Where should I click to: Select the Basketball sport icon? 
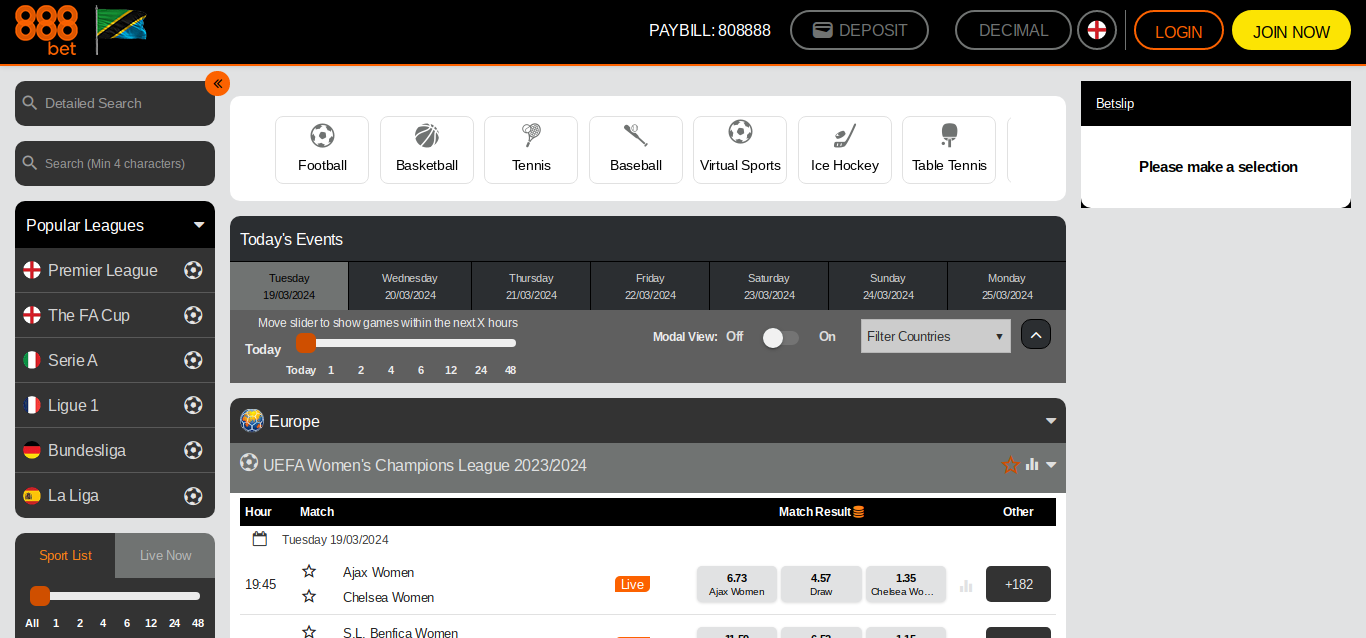427,150
